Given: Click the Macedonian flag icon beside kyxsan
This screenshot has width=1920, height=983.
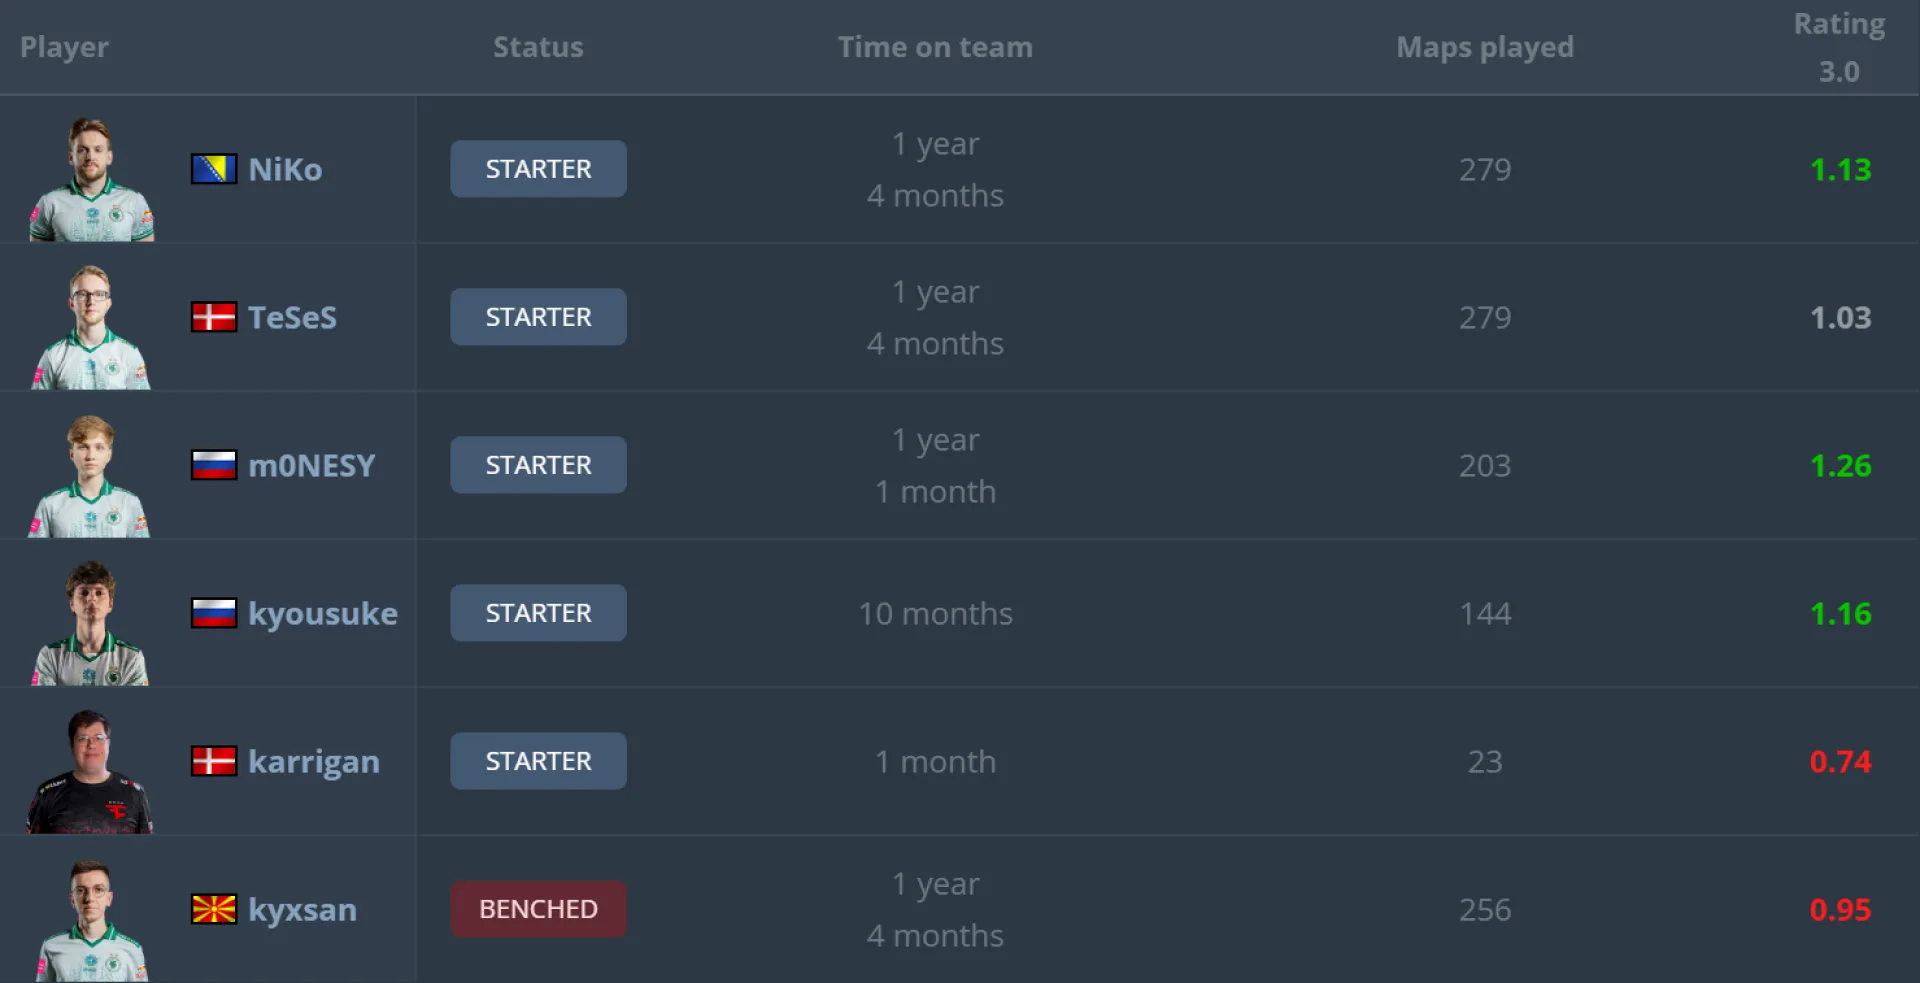Looking at the screenshot, I should tap(214, 909).
